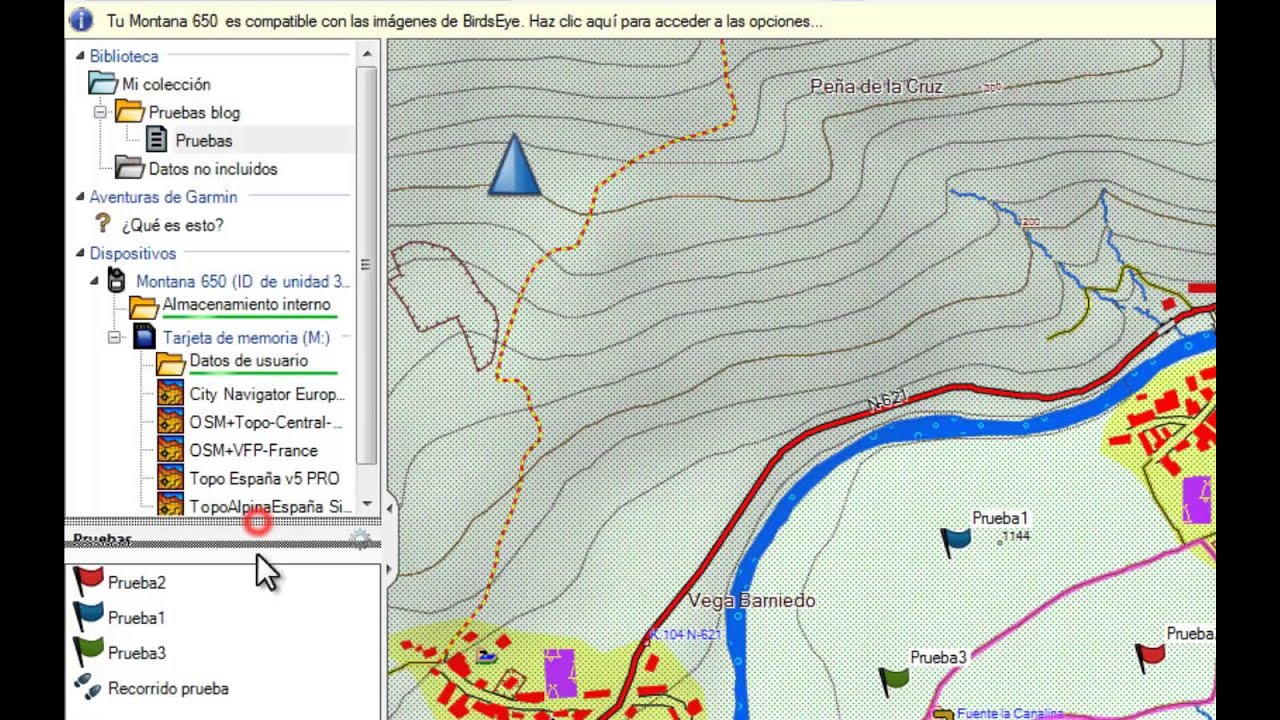
Task: Click the blue flag icon of Prueba1
Action: (x=89, y=616)
